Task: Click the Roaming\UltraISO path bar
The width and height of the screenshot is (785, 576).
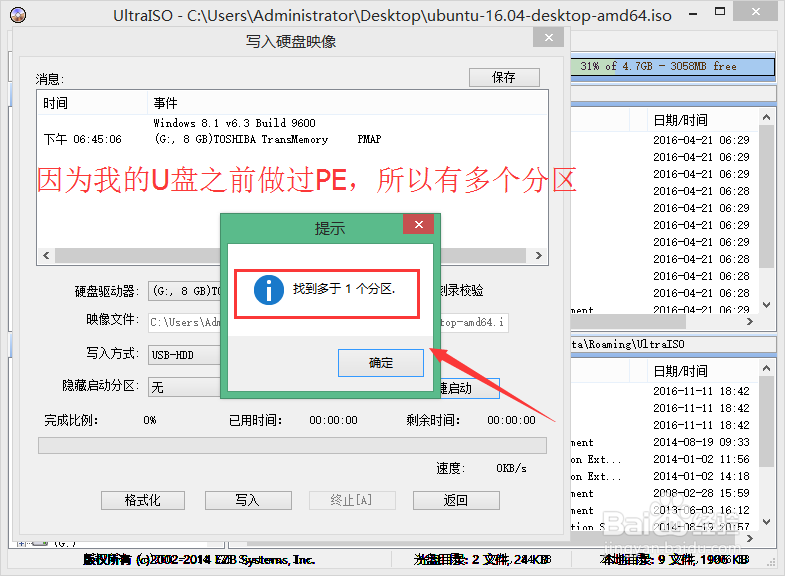Action: [x=673, y=344]
